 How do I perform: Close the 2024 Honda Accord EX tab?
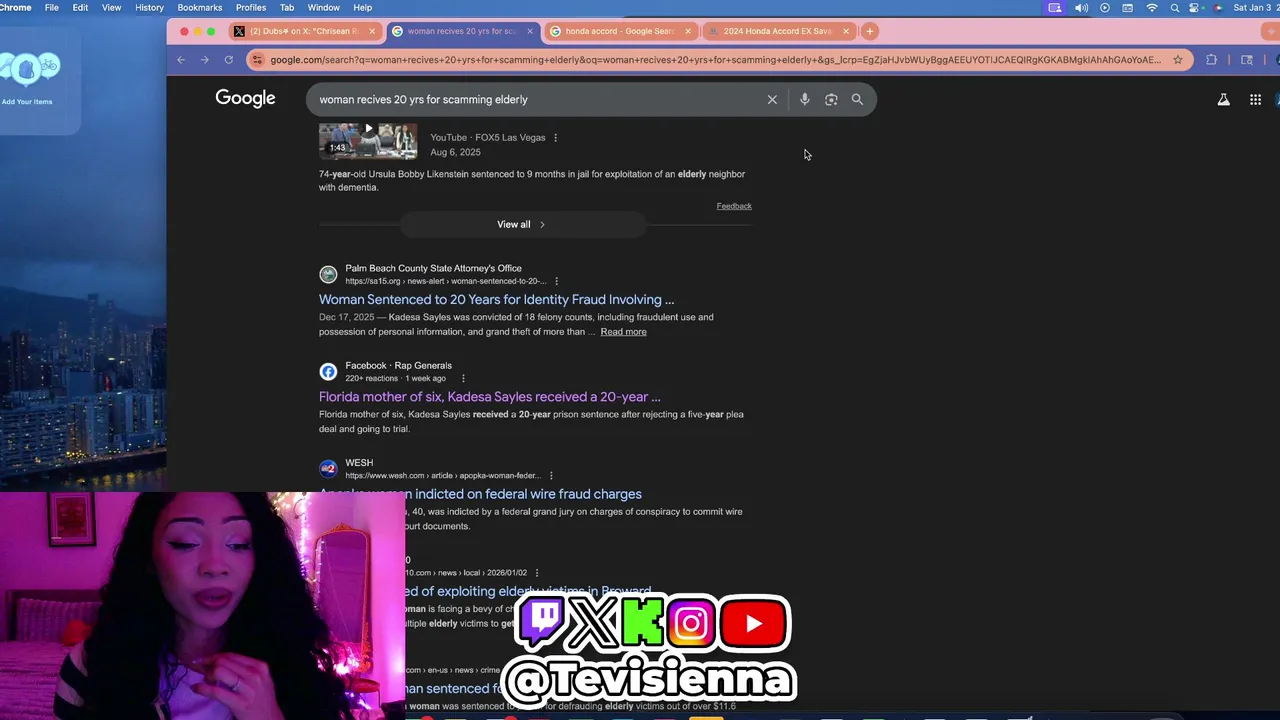coord(846,31)
